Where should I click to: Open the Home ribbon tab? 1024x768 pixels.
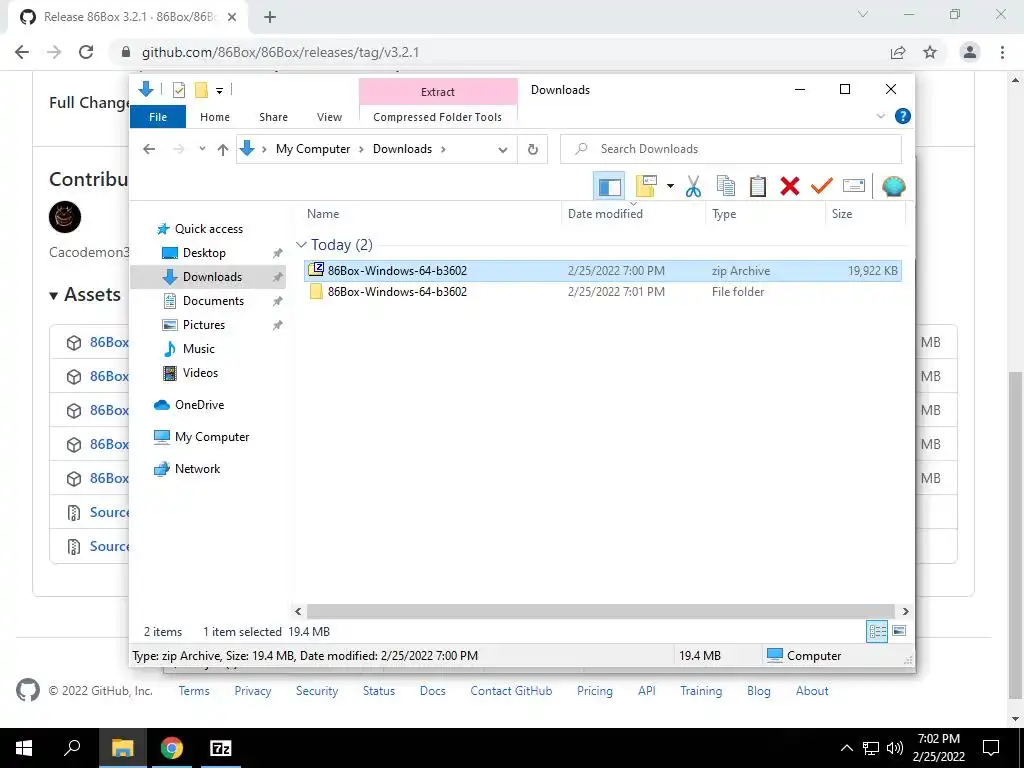coord(215,117)
